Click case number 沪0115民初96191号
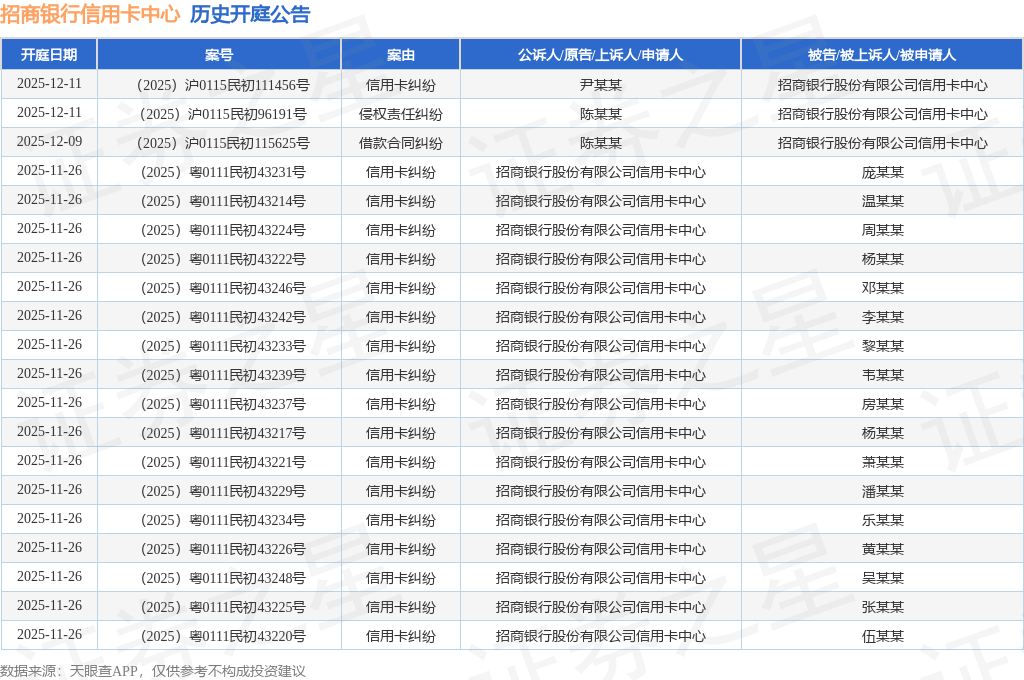The image size is (1024, 680). pos(222,114)
